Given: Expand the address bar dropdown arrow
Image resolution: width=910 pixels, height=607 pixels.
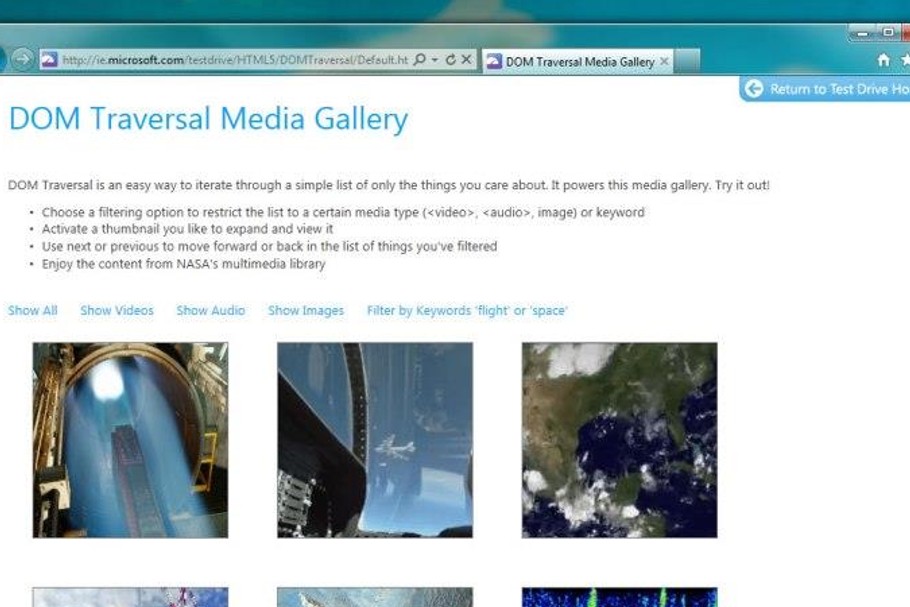Looking at the screenshot, I should [x=435, y=59].
